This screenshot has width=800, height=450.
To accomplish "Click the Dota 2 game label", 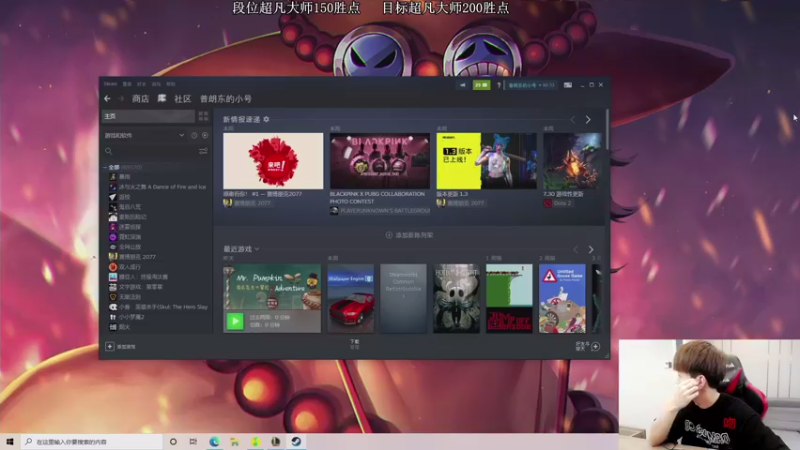I will coord(558,203).
